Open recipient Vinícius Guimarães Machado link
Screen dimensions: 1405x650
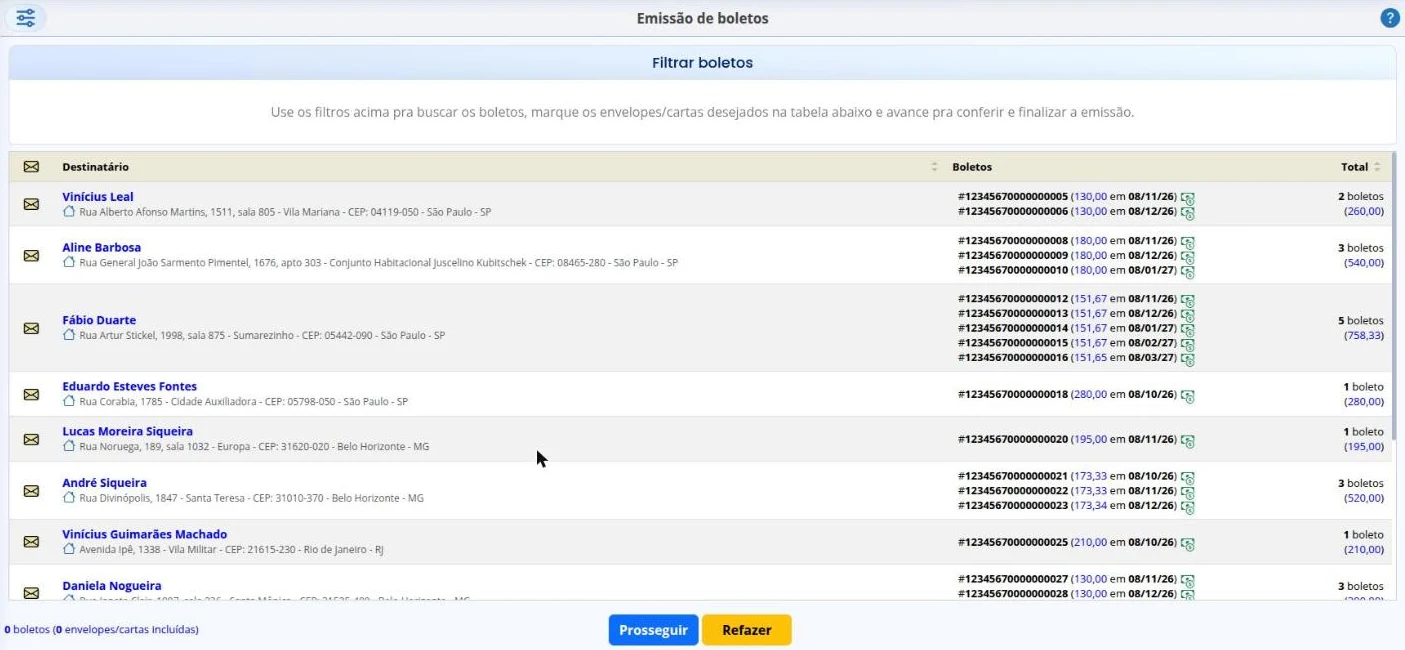coord(144,534)
